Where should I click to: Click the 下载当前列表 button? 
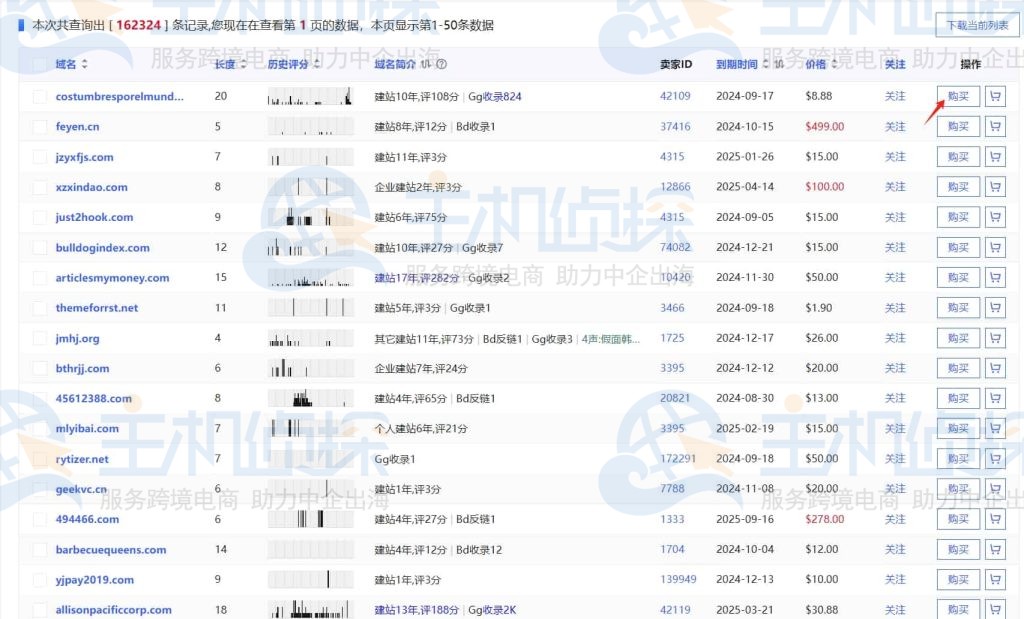(x=977, y=25)
